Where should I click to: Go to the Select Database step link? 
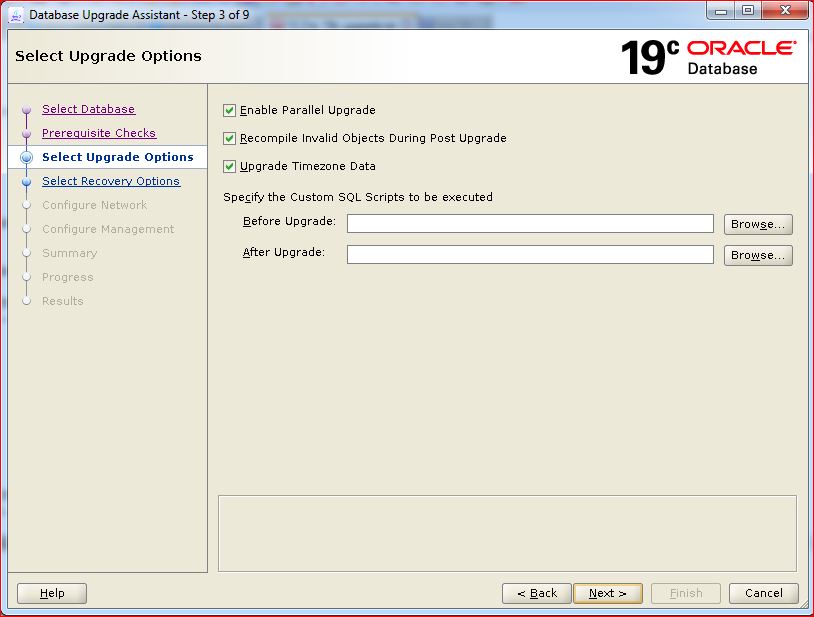tap(88, 109)
